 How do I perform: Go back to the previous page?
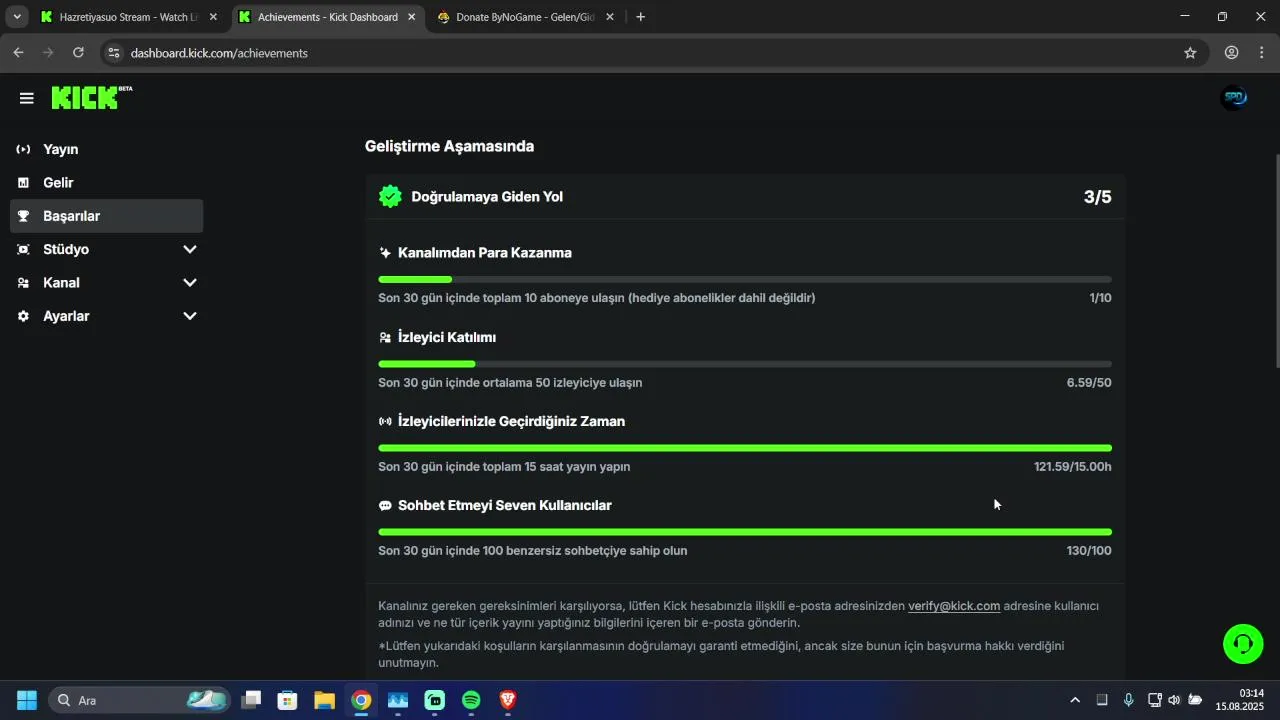click(x=18, y=53)
